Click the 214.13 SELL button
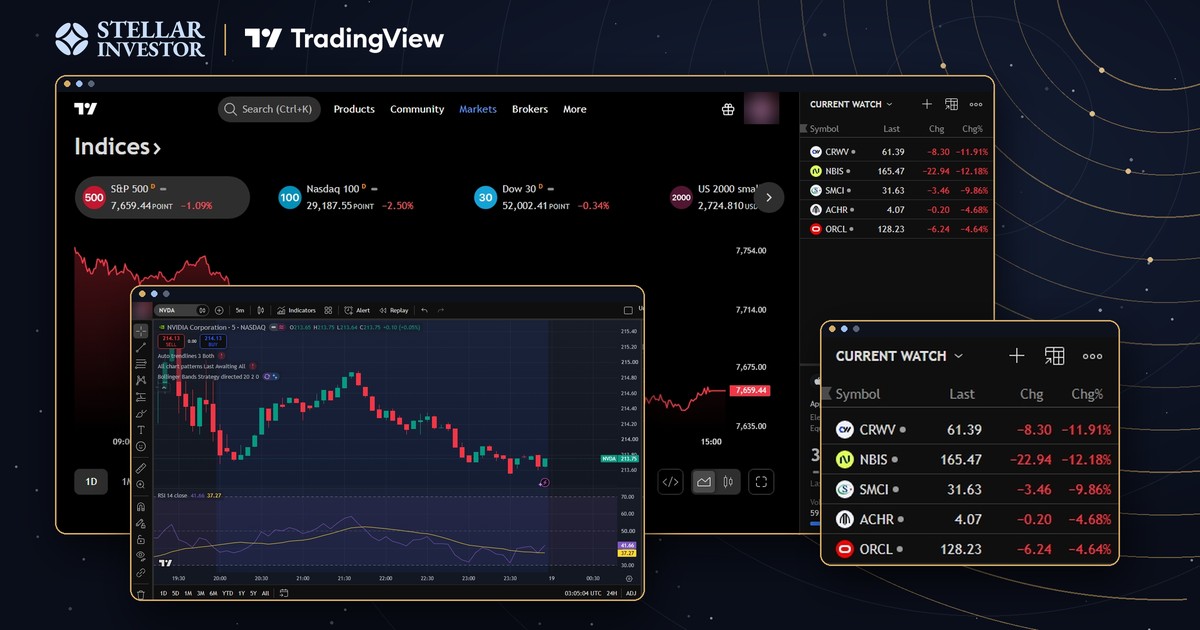 171,341
